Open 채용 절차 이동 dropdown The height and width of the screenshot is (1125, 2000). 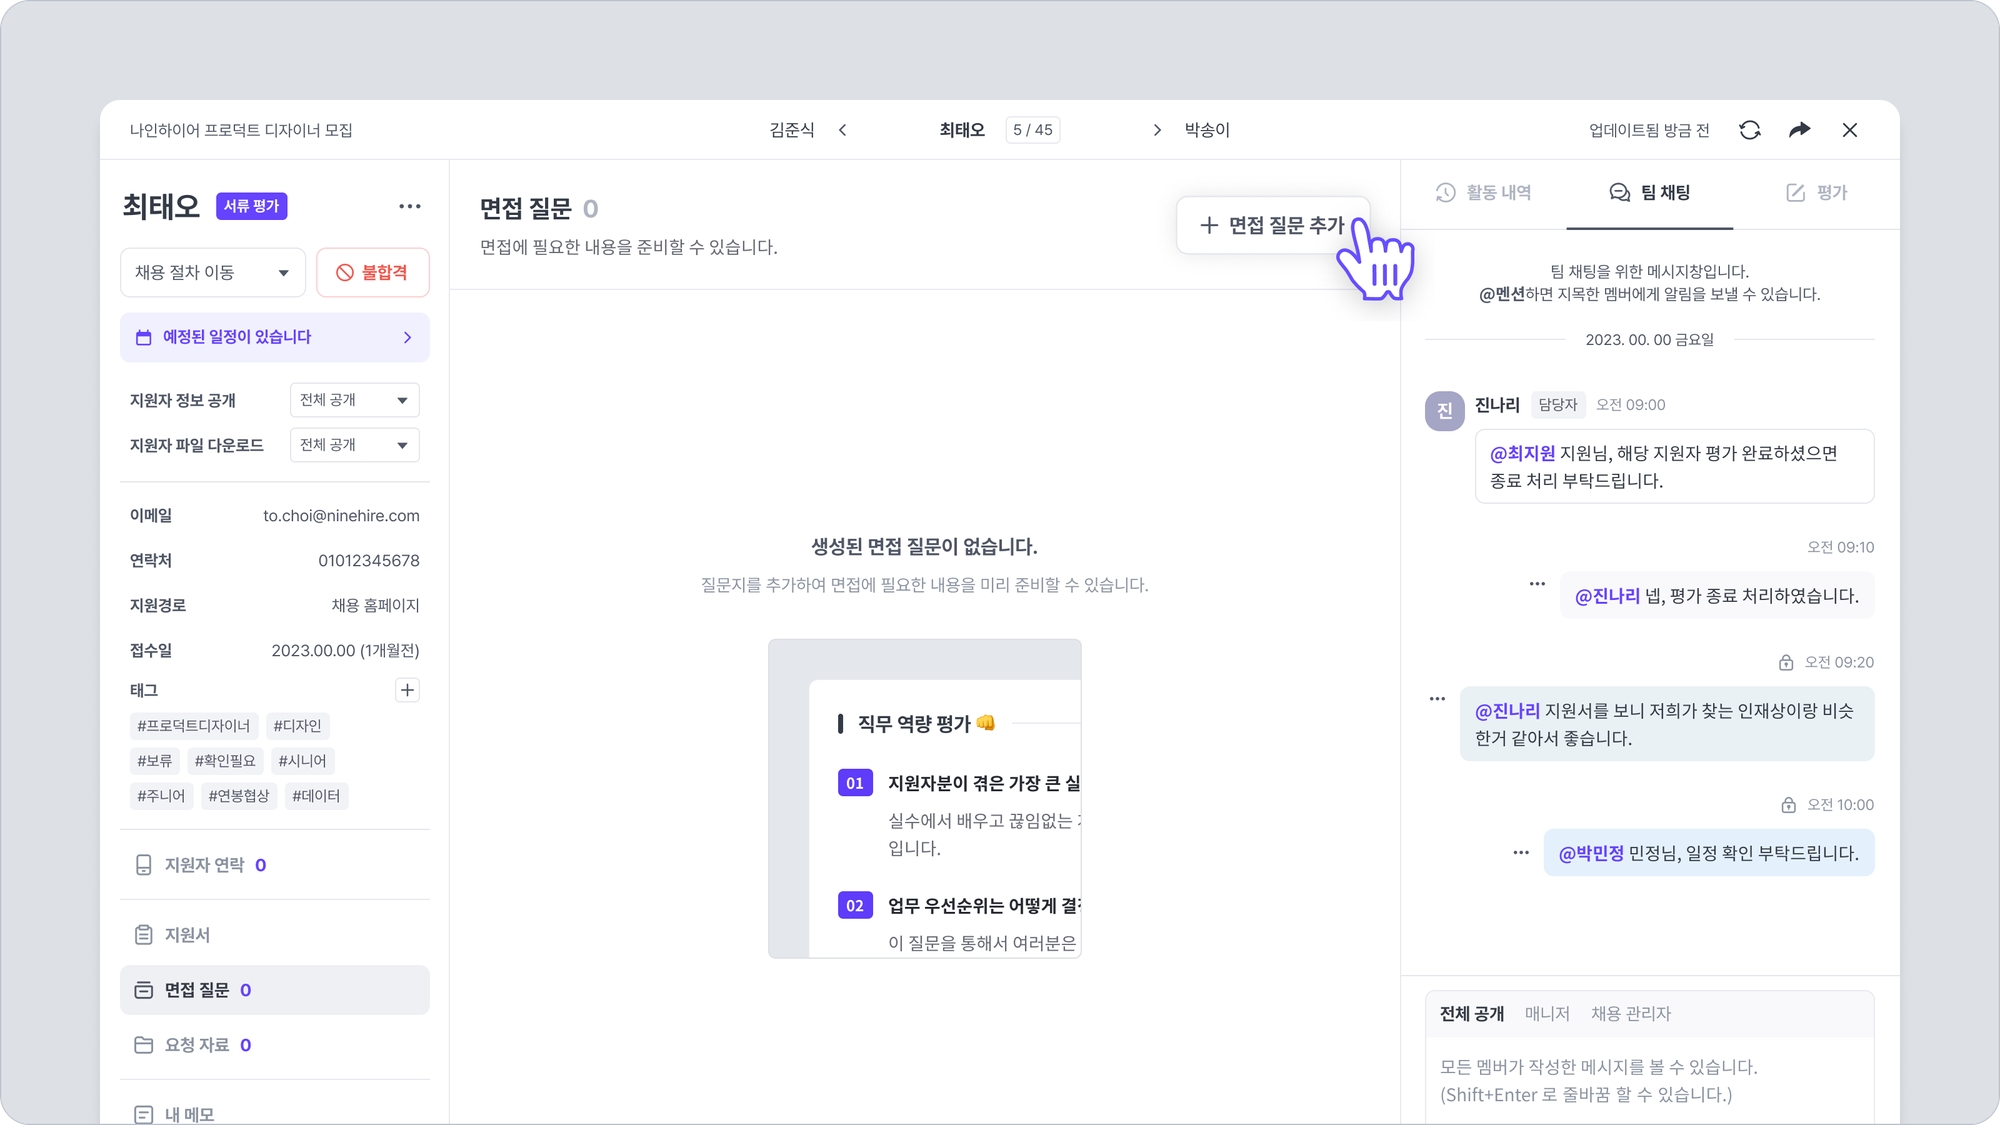pyautogui.click(x=213, y=272)
